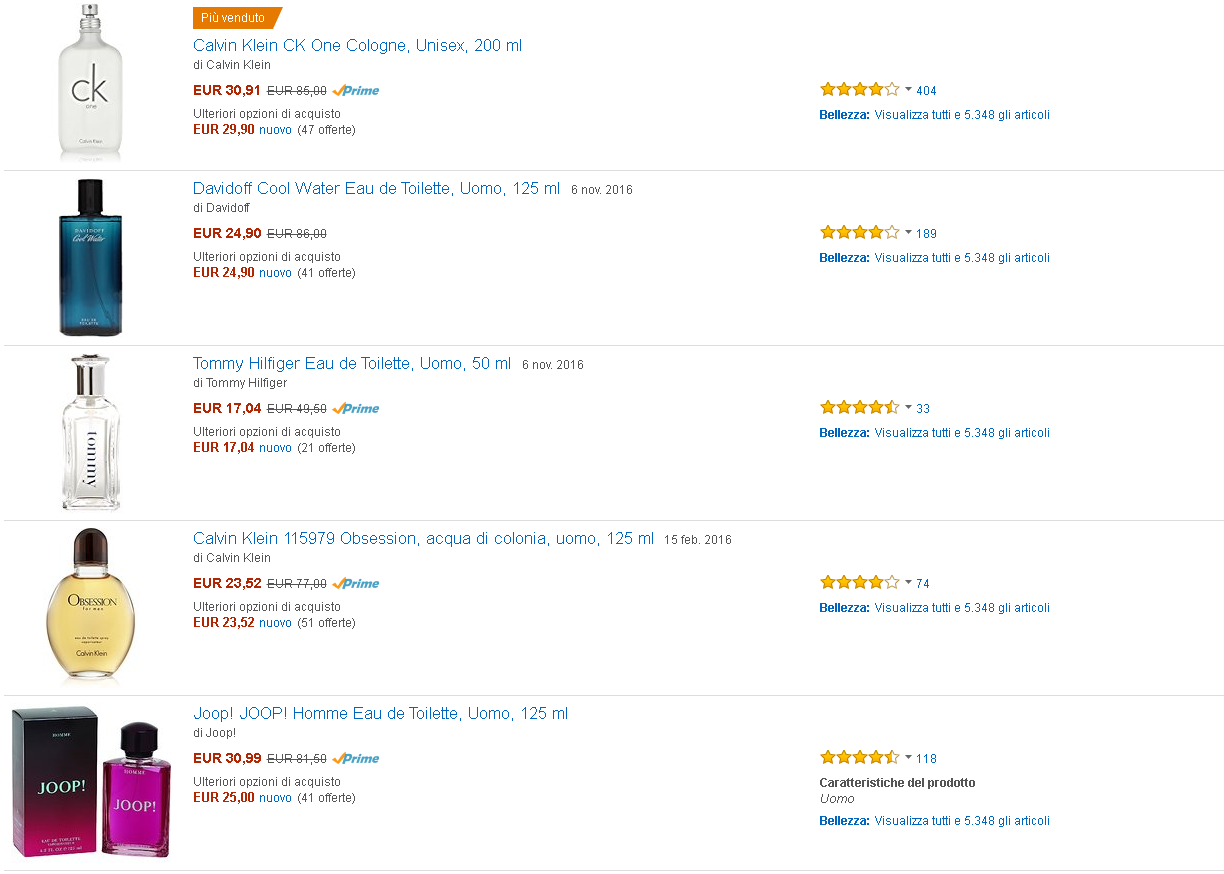Viewport: 1224px width, 874px height.
Task: Open Tommy Hilfiger Eau de Toilette title
Action: tap(351, 364)
